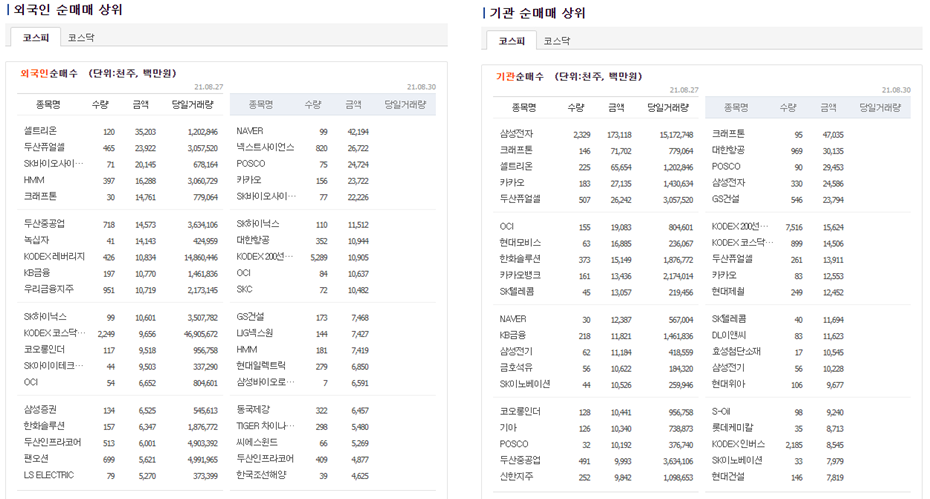
Task: Click the LIG넥스원 stock name
Action: click(254, 333)
